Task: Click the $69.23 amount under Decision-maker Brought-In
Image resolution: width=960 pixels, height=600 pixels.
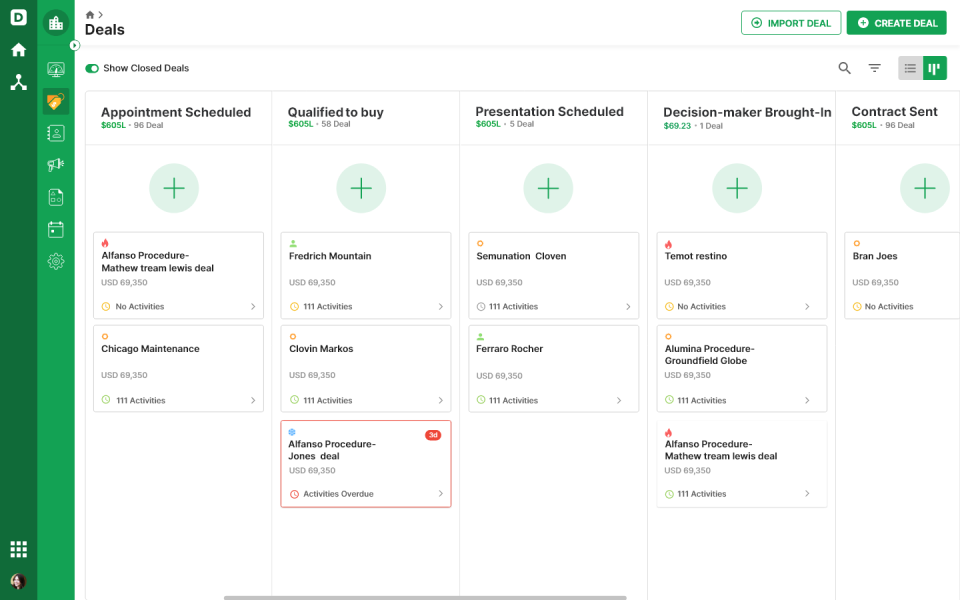Action: (677, 126)
